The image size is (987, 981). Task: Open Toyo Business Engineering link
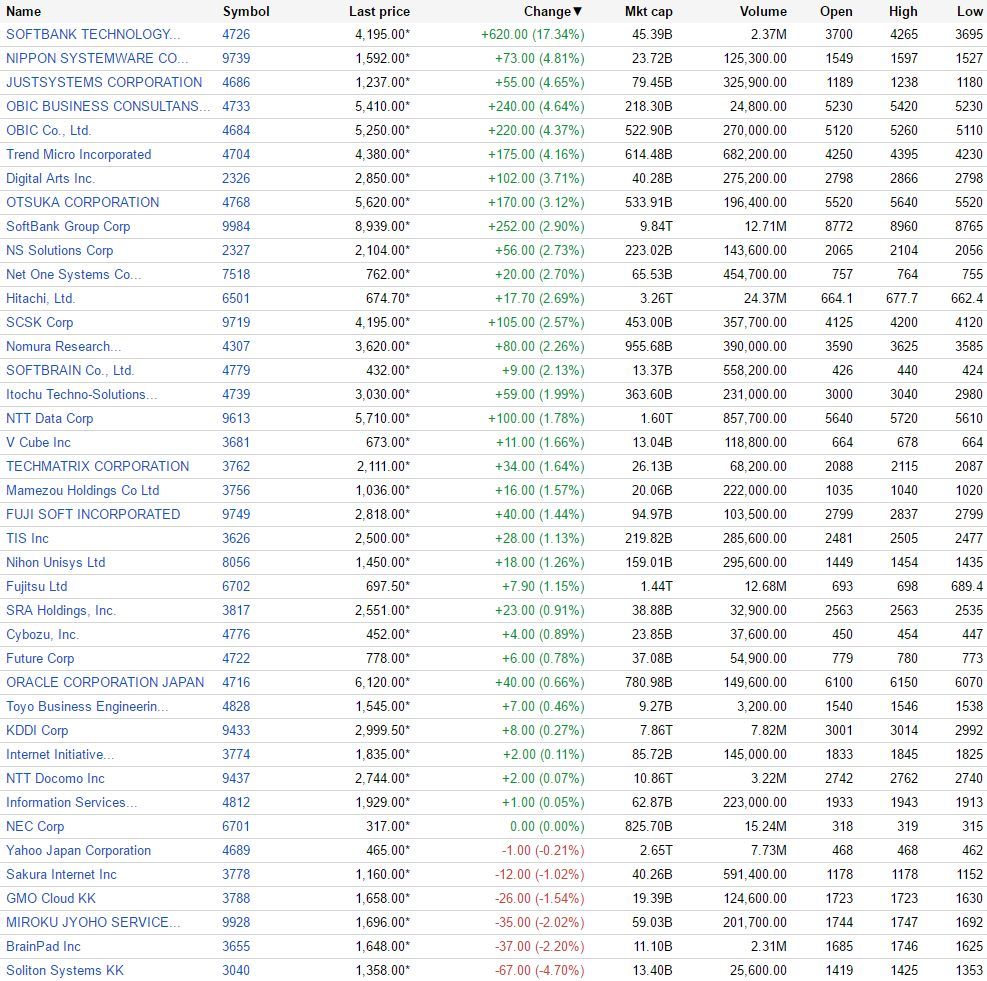click(87, 706)
